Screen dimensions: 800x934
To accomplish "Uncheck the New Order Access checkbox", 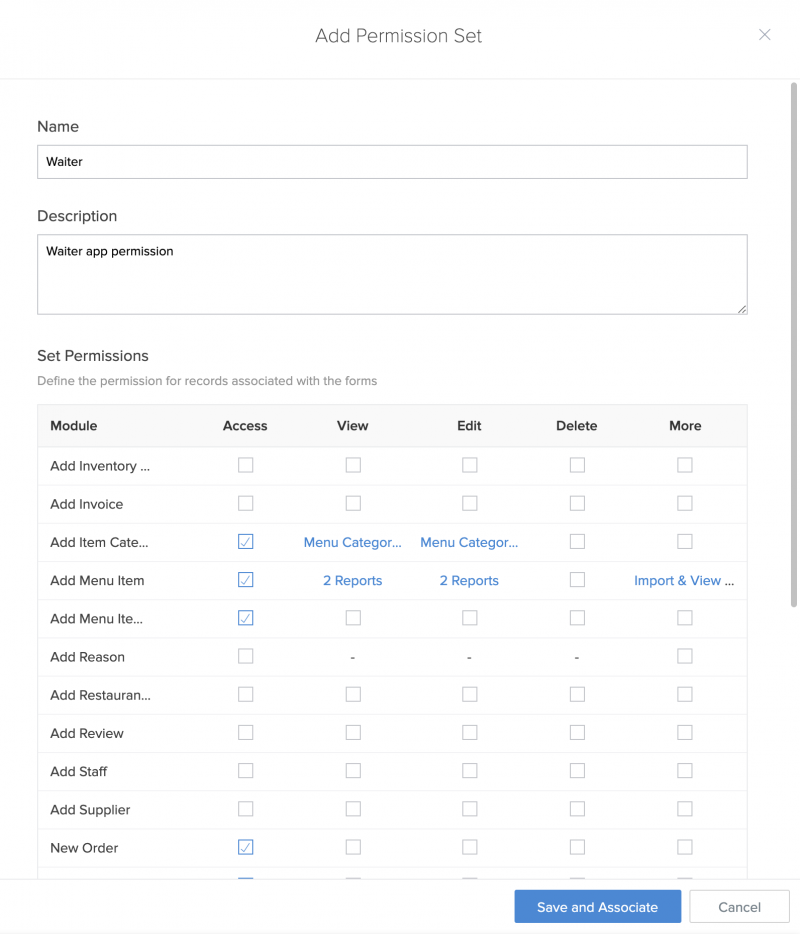I will click(246, 847).
